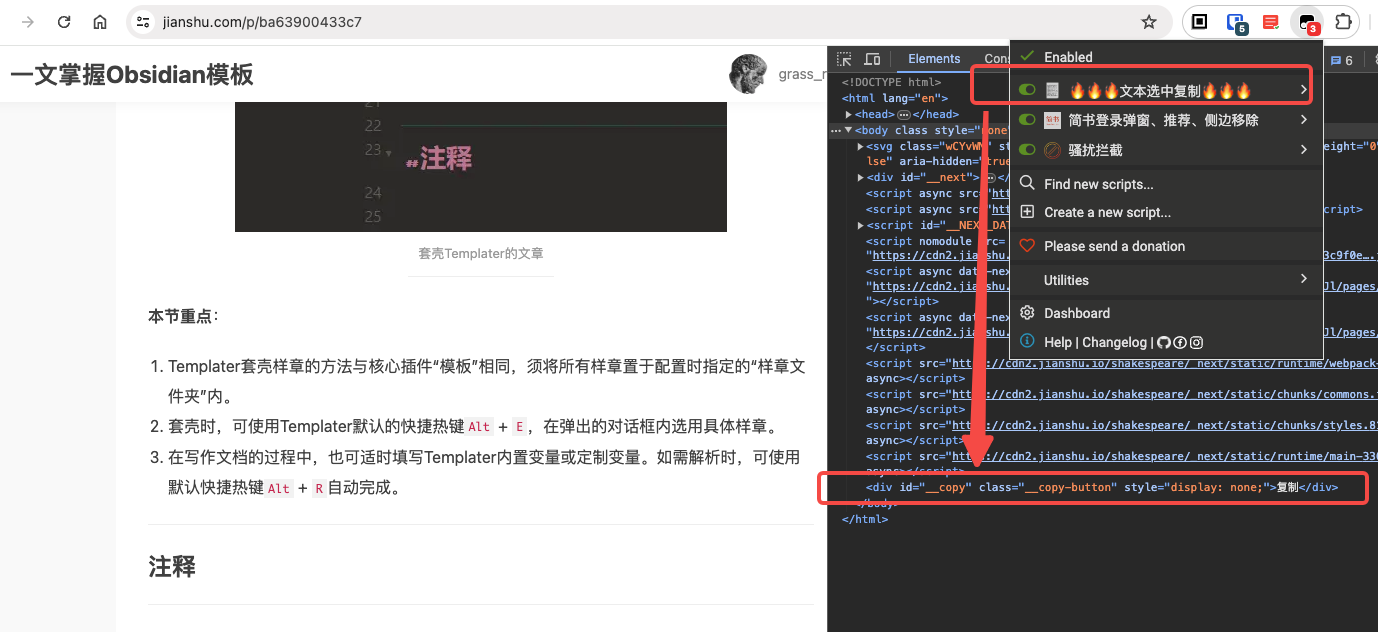This screenshot has height=632, width=1378.
Task: Toggle DevTools device toolbar
Action: 872,59
